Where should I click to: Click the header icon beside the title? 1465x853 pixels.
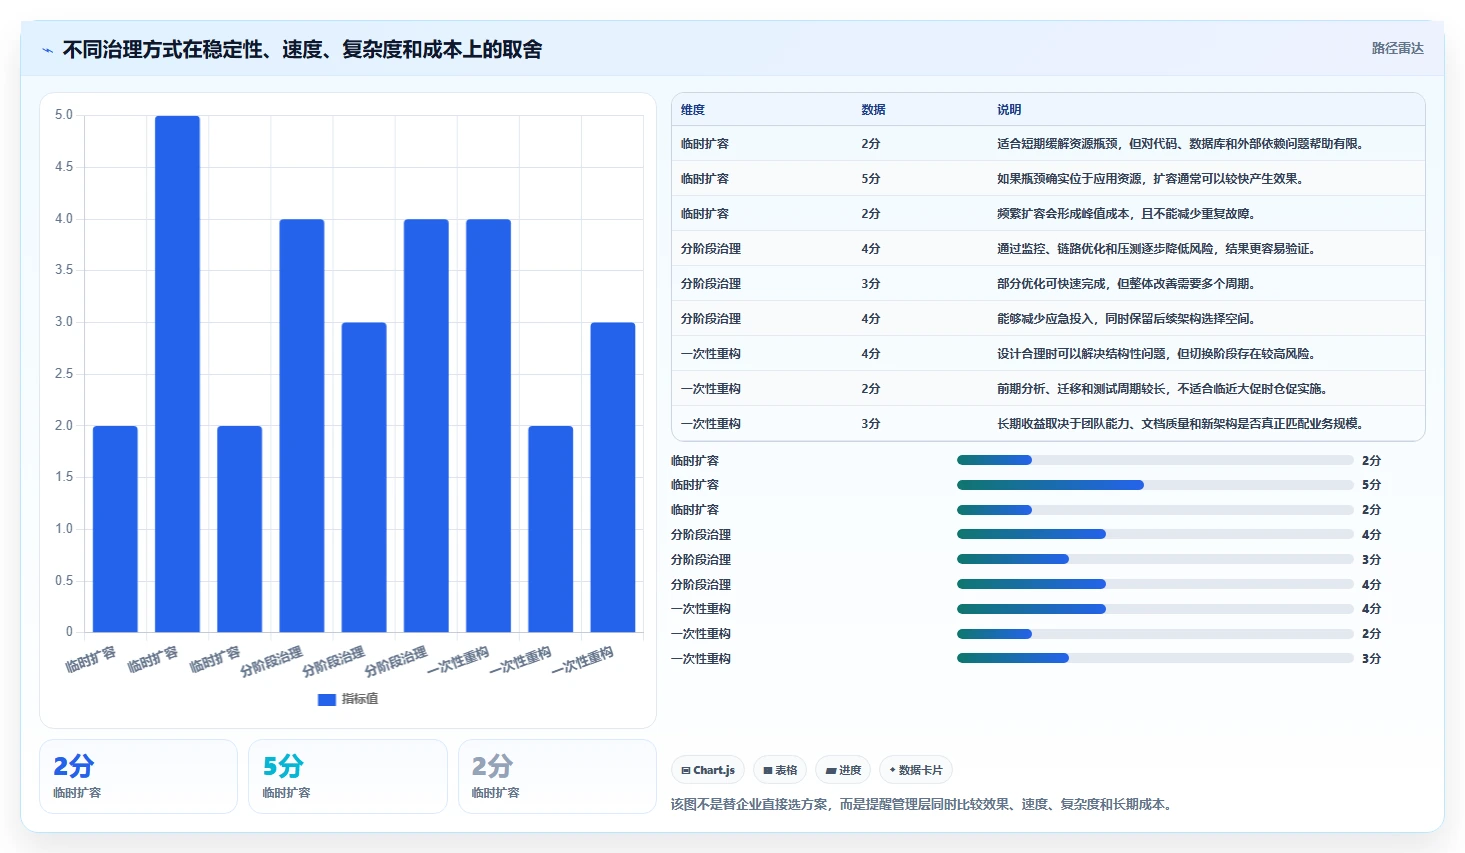[x=47, y=50]
